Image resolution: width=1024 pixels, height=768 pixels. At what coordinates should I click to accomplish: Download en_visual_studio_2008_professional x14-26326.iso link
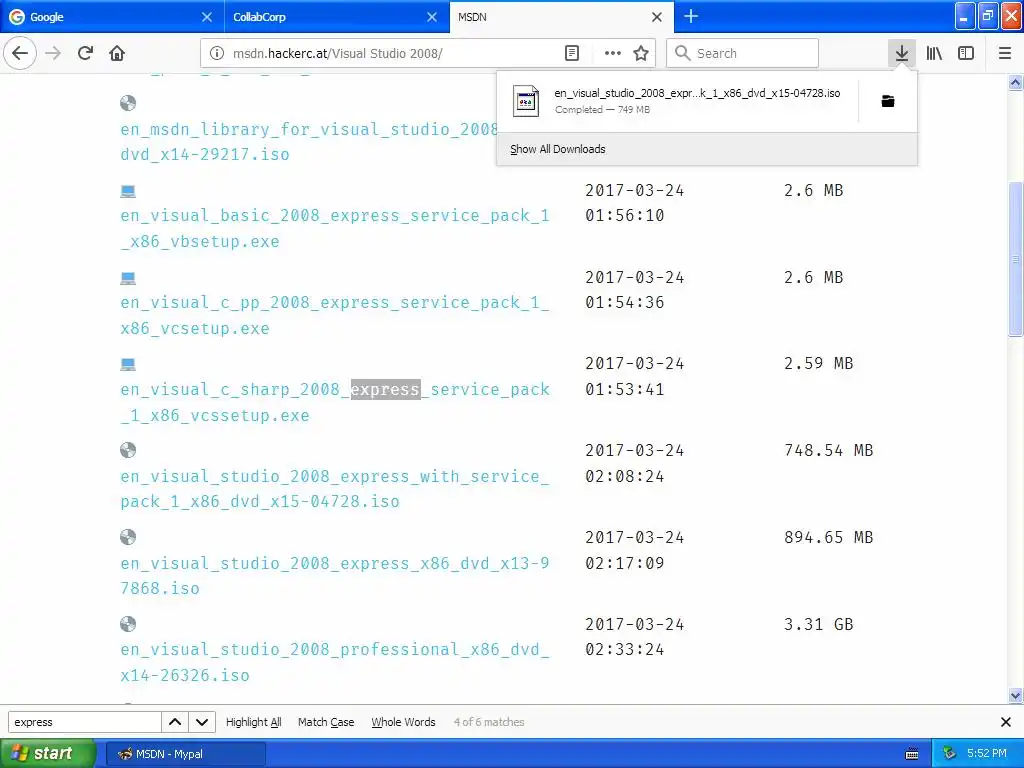[x=334, y=662]
